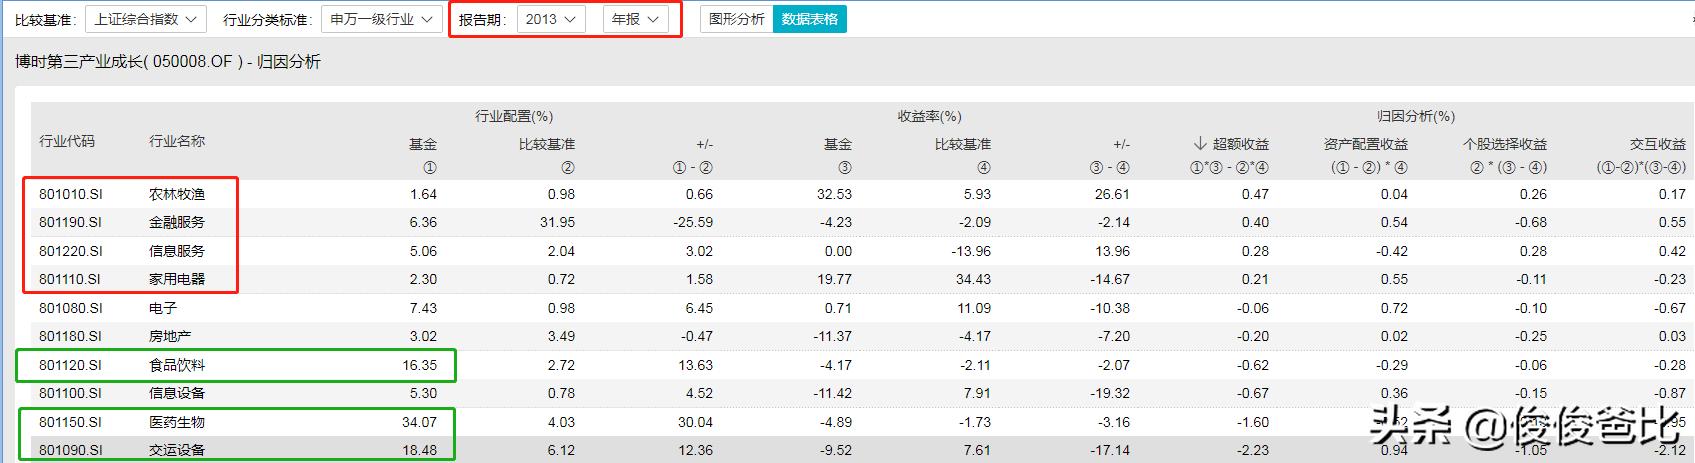
Task: Select row code 801110.SI
Action: [71, 279]
